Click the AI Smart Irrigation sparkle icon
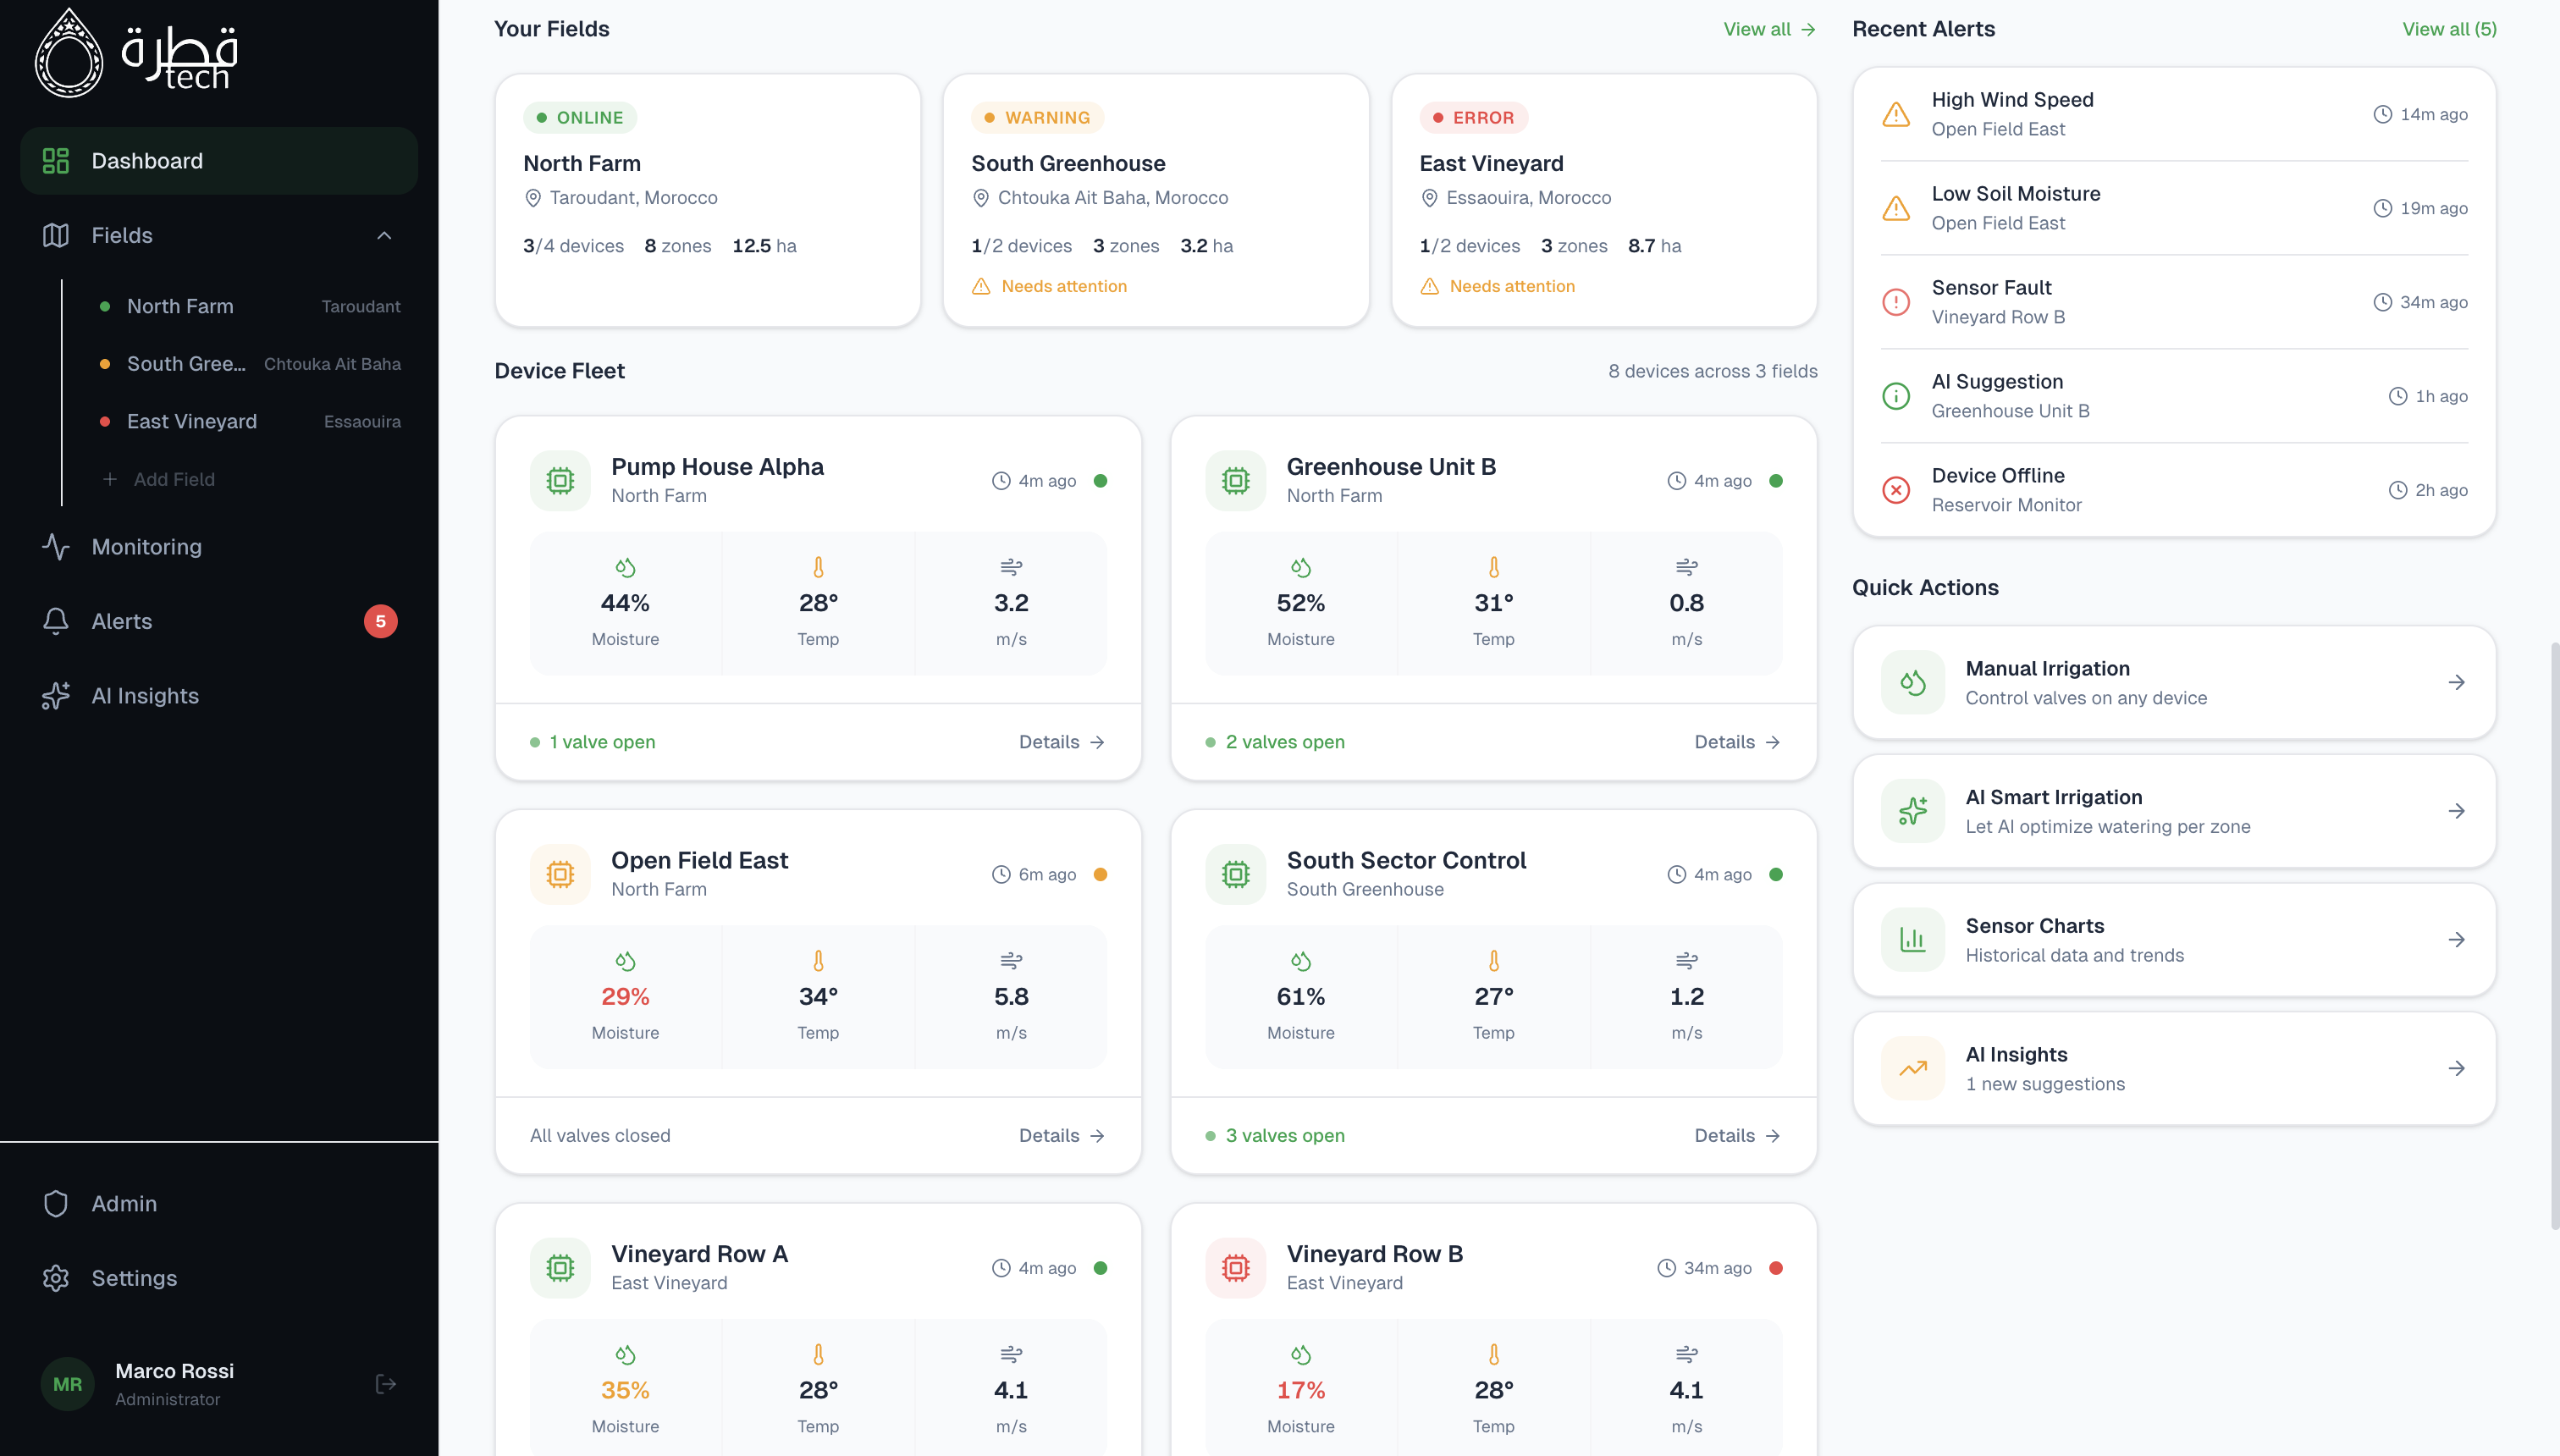This screenshot has height=1456, width=2560. (1912, 811)
